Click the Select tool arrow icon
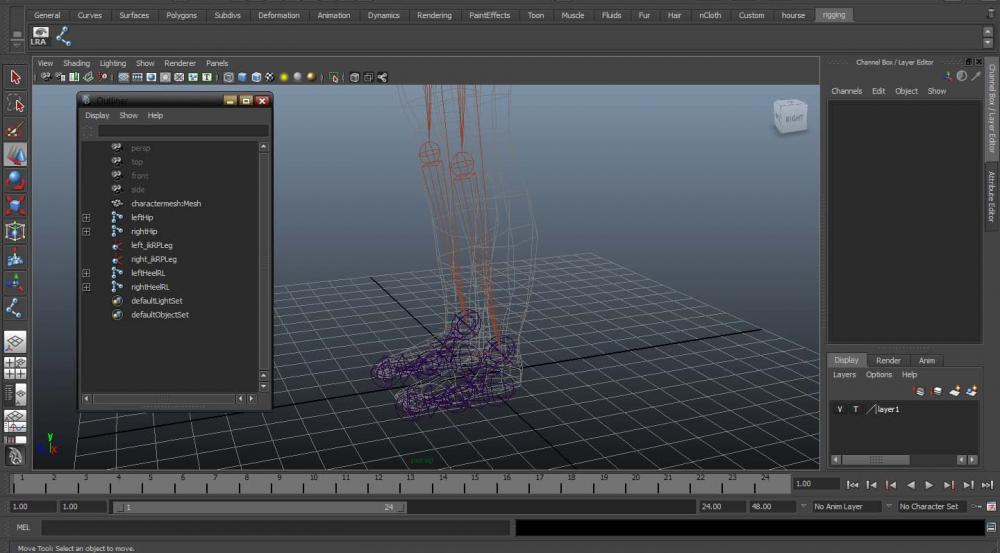Viewport: 1000px width, 553px height. [x=15, y=77]
